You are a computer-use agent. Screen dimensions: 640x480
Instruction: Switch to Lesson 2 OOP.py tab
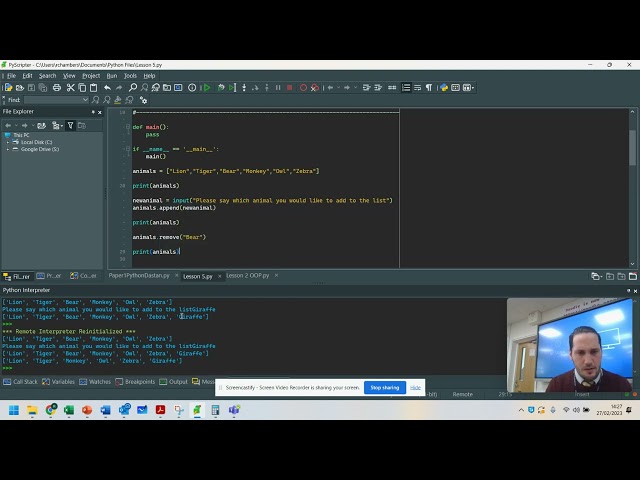[x=248, y=276]
